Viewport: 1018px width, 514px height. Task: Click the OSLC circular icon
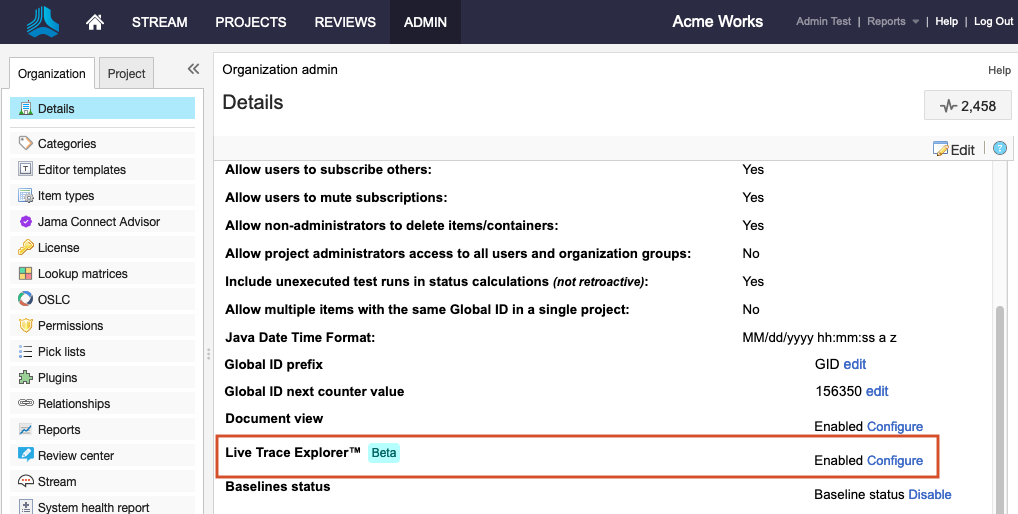(25, 299)
